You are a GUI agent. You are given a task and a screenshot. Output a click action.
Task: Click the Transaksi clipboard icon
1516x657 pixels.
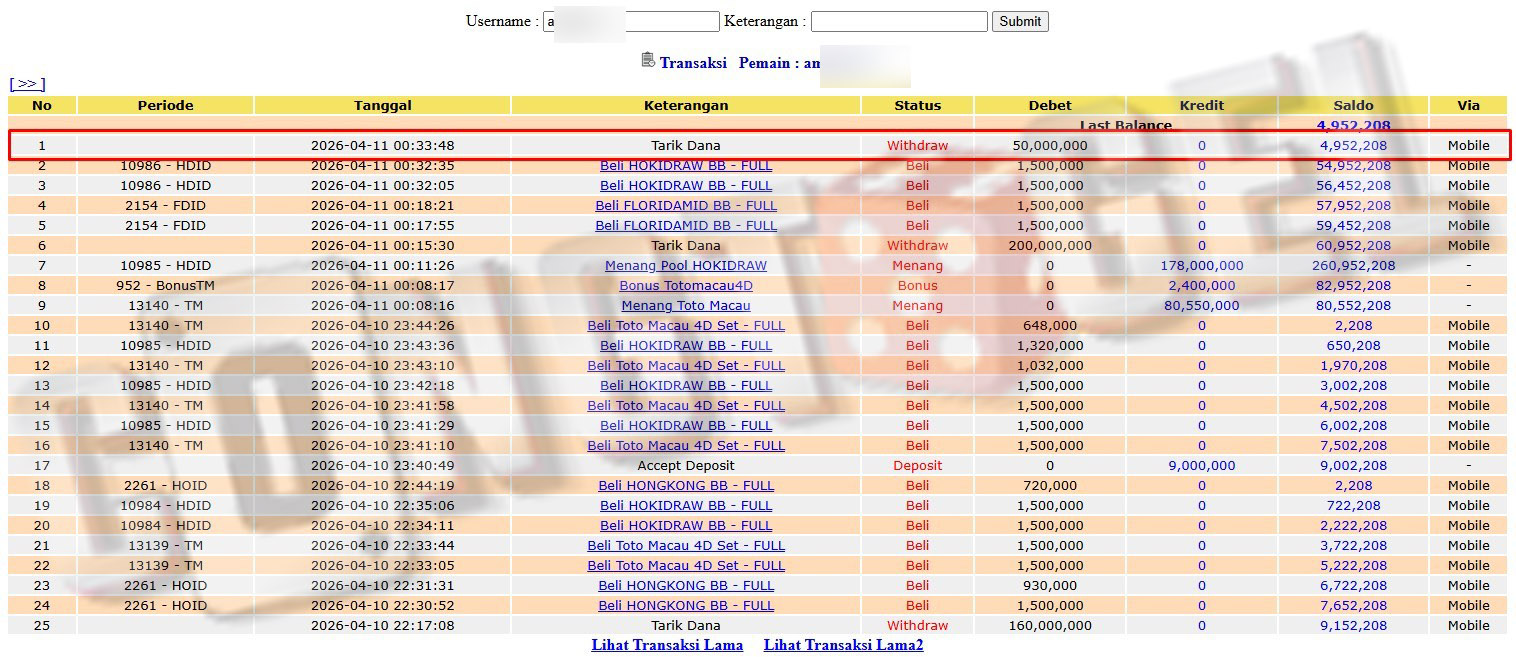pyautogui.click(x=648, y=60)
